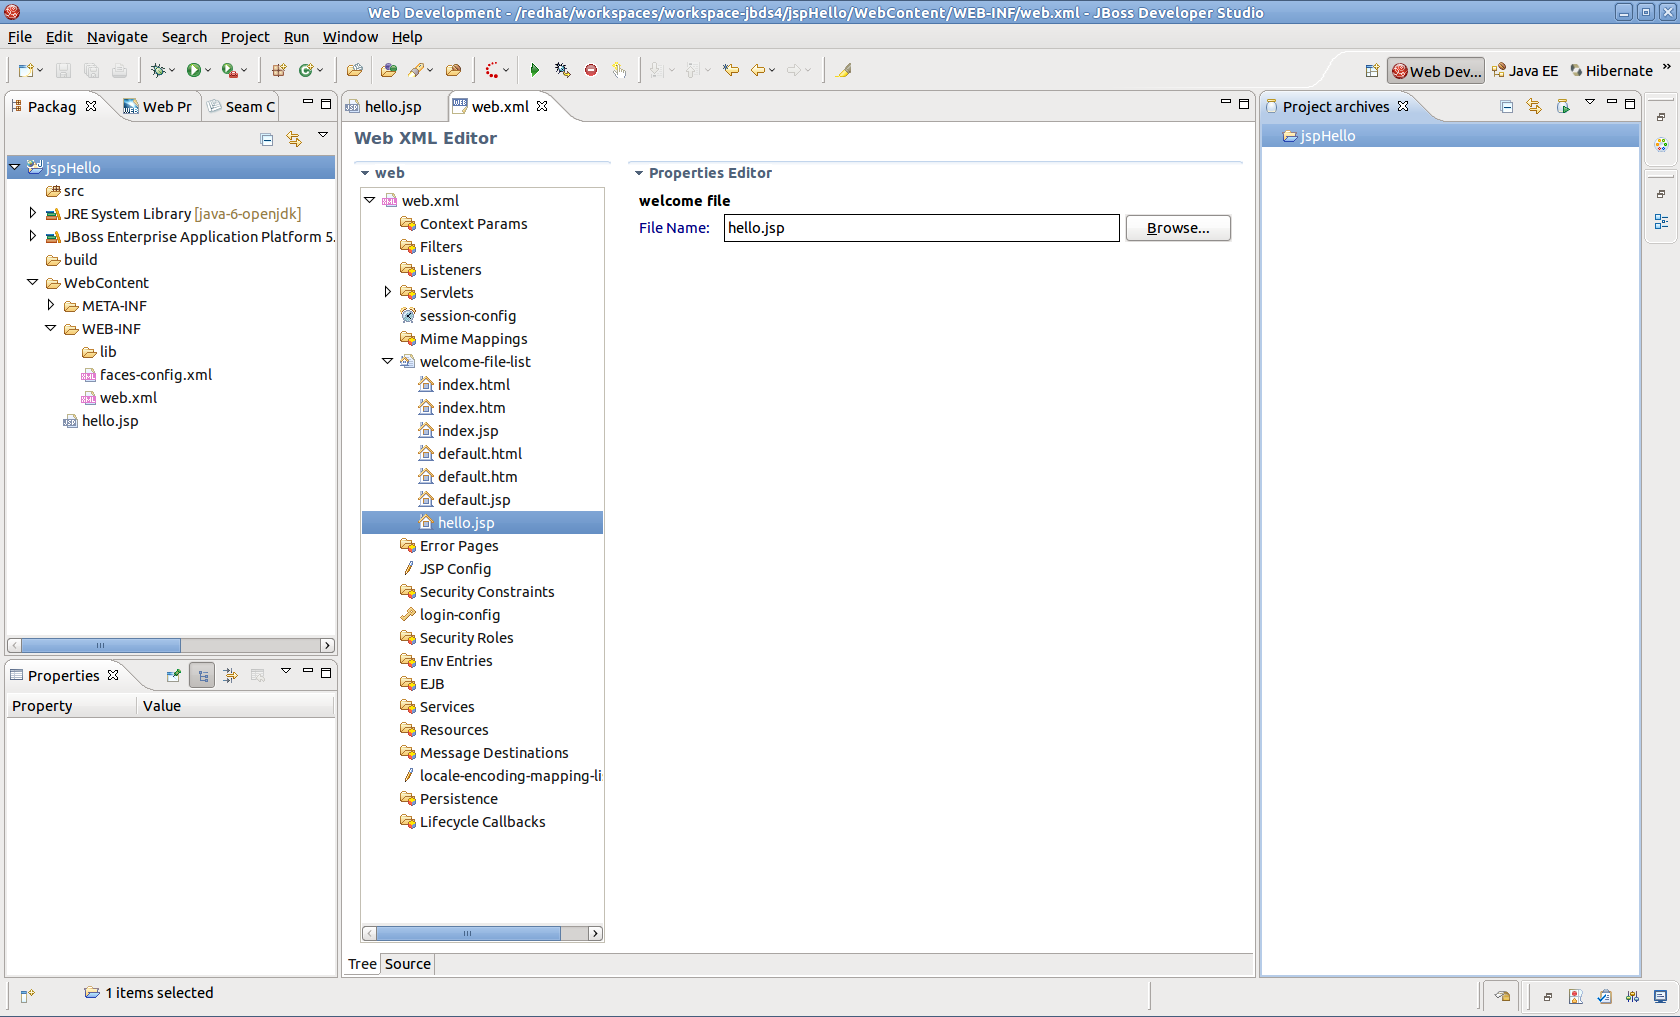The height and width of the screenshot is (1017, 1680).
Task: Click the green Run button in toolbar
Action: click(x=194, y=70)
